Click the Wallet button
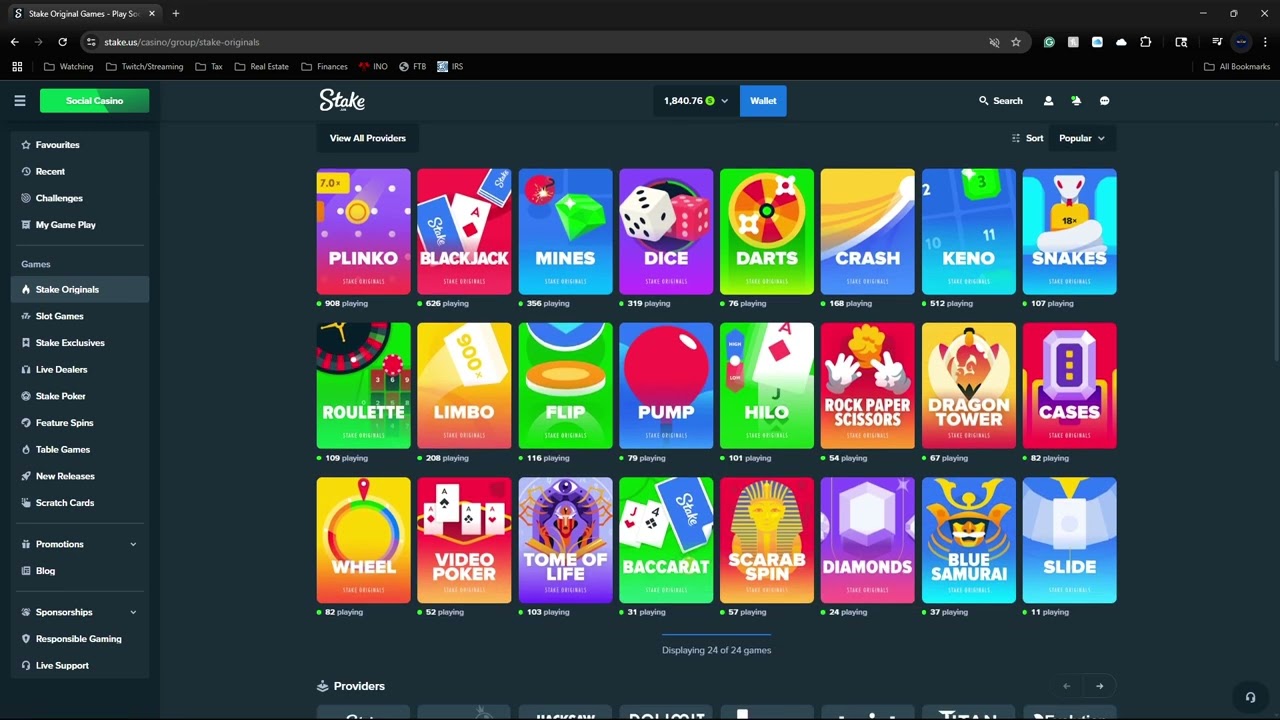The height and width of the screenshot is (720, 1280). pos(763,101)
